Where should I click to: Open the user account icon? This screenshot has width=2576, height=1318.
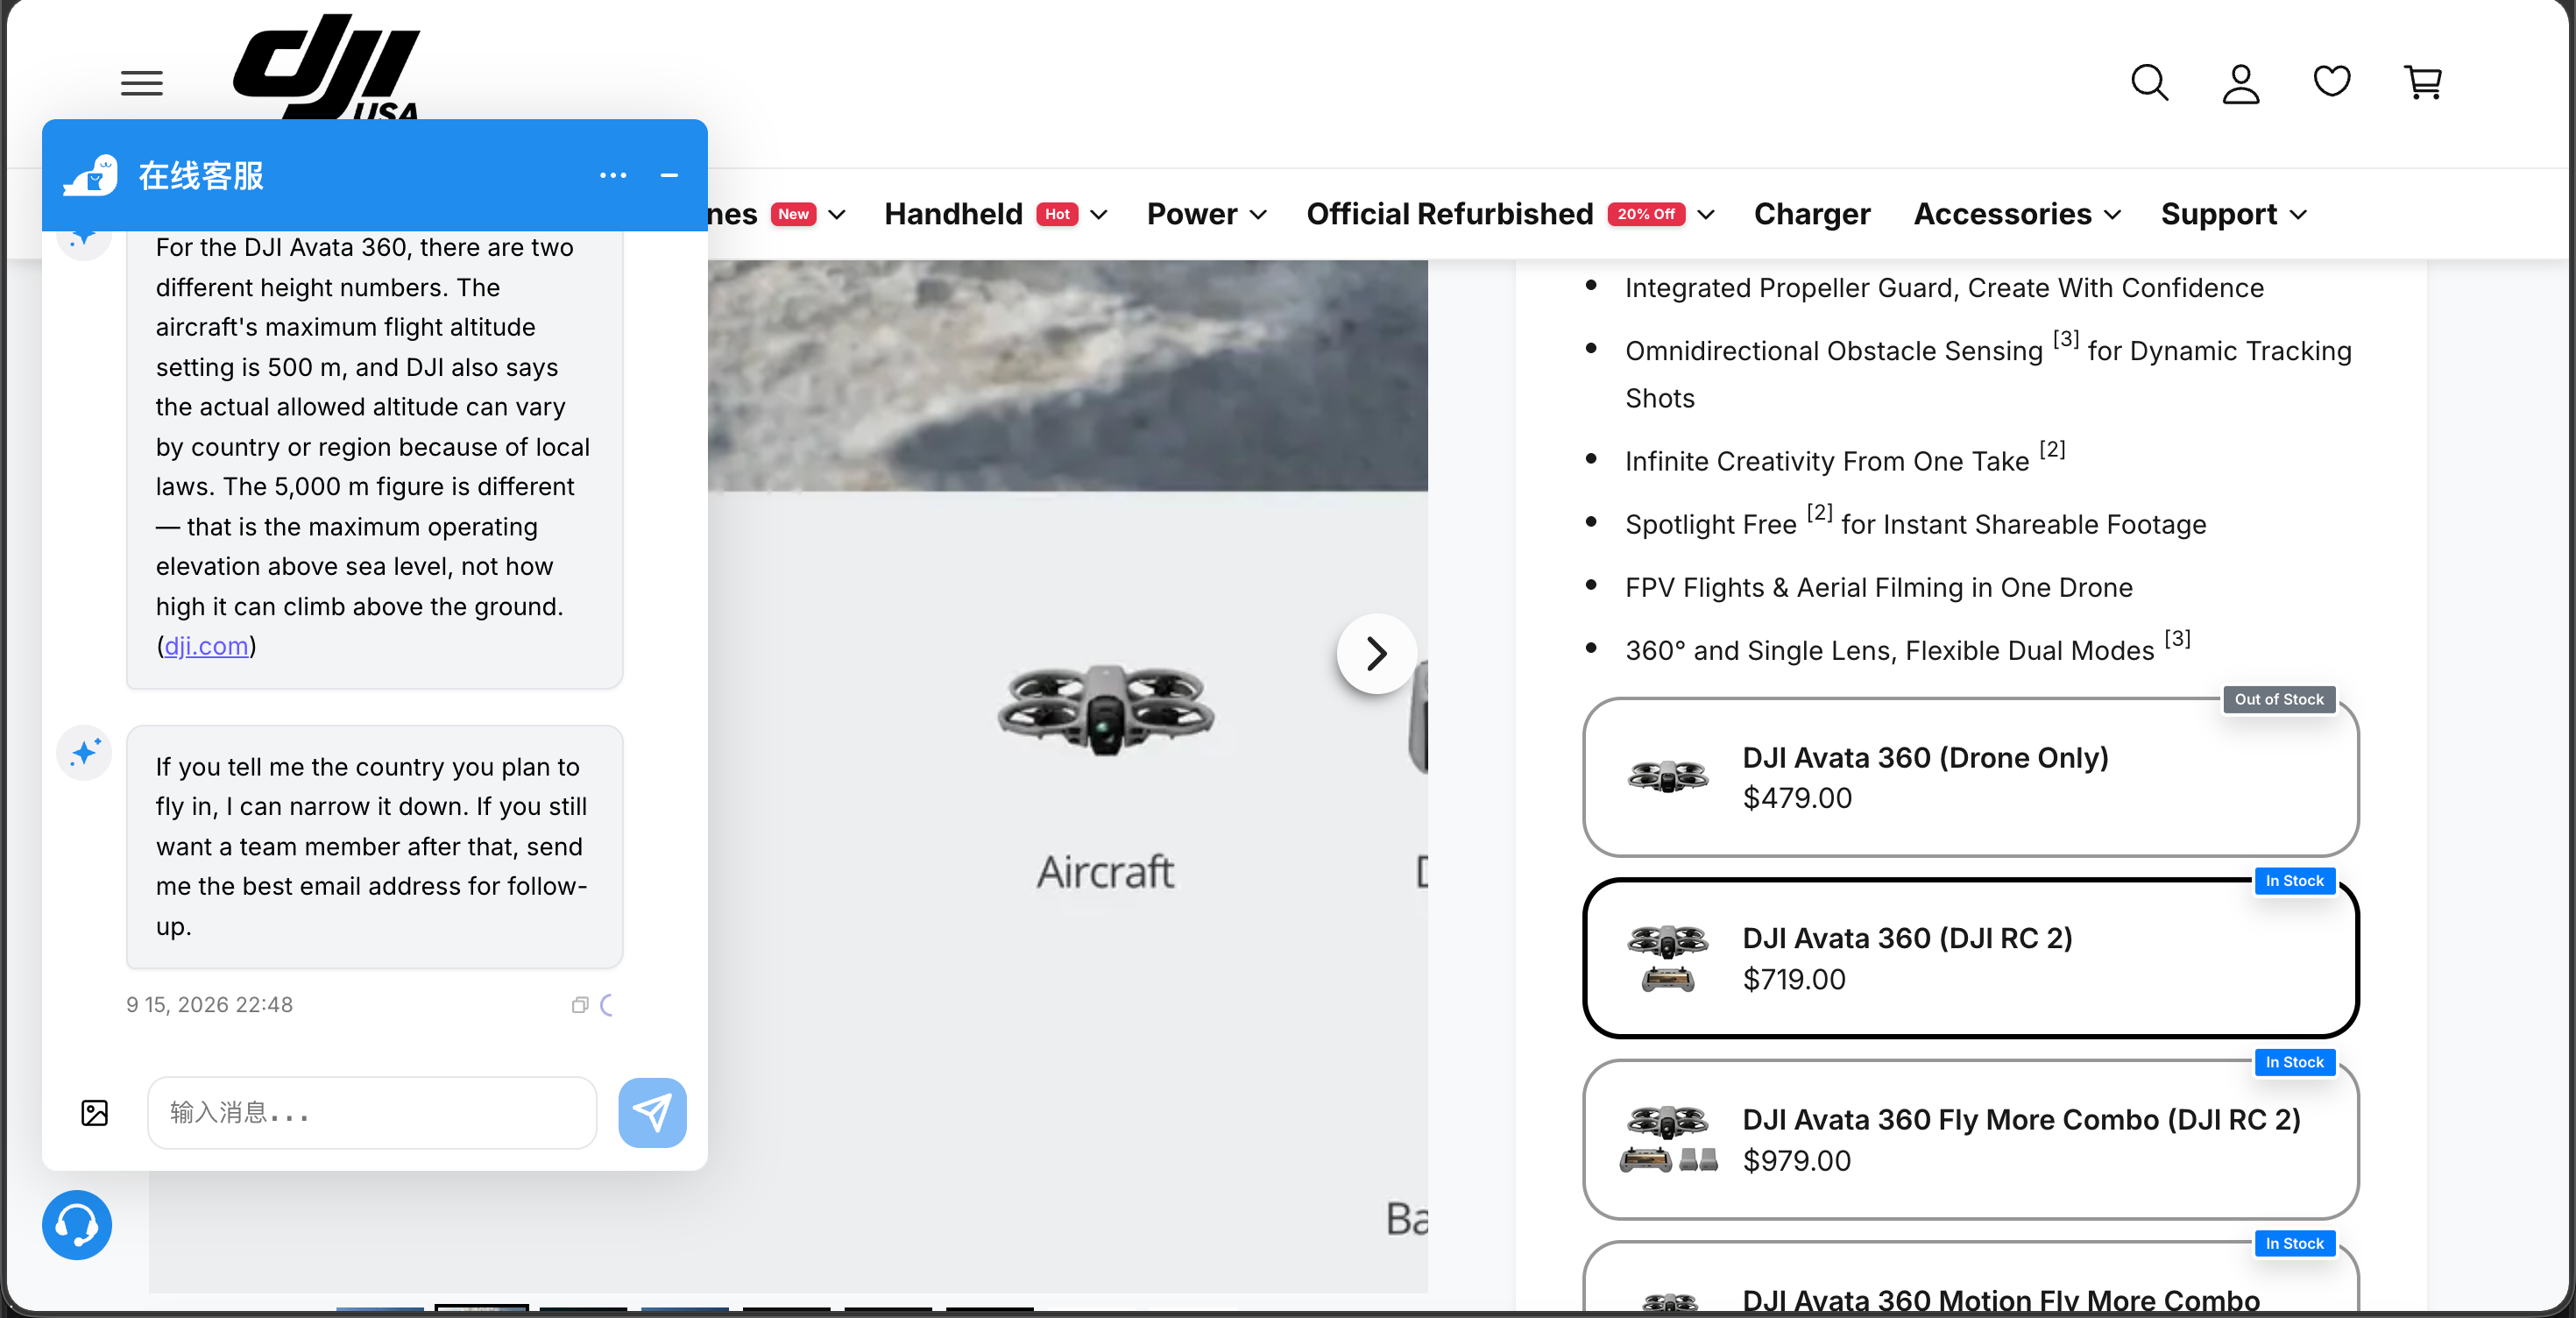click(x=2240, y=83)
